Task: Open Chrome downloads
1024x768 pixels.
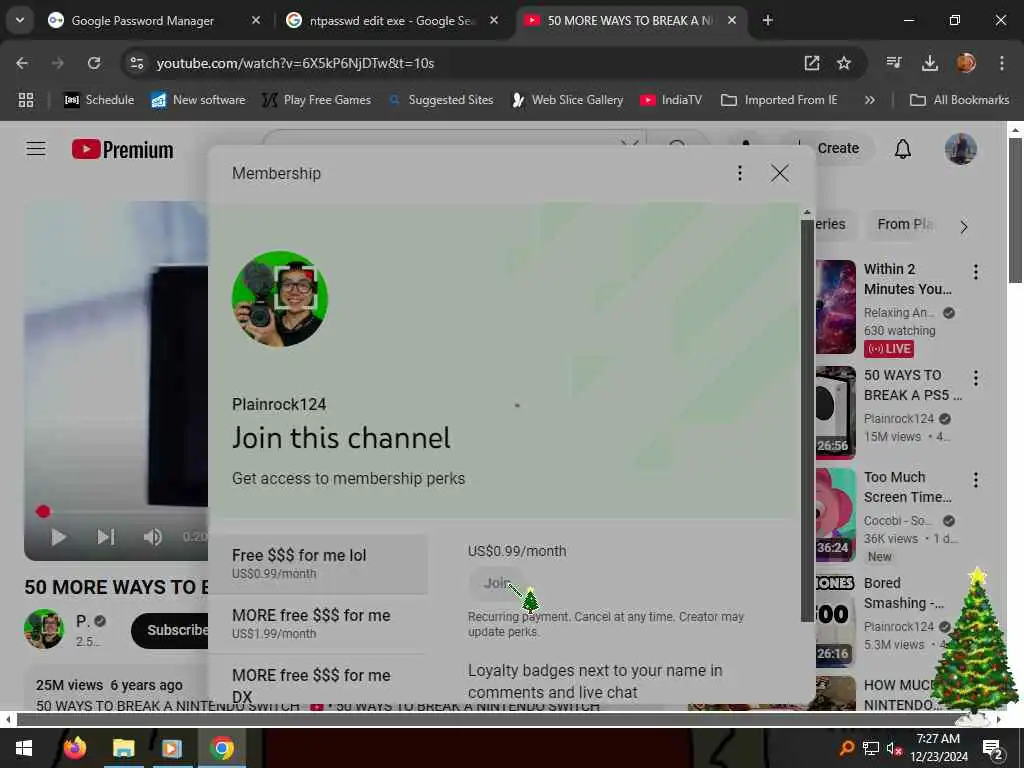Action: [x=929, y=63]
